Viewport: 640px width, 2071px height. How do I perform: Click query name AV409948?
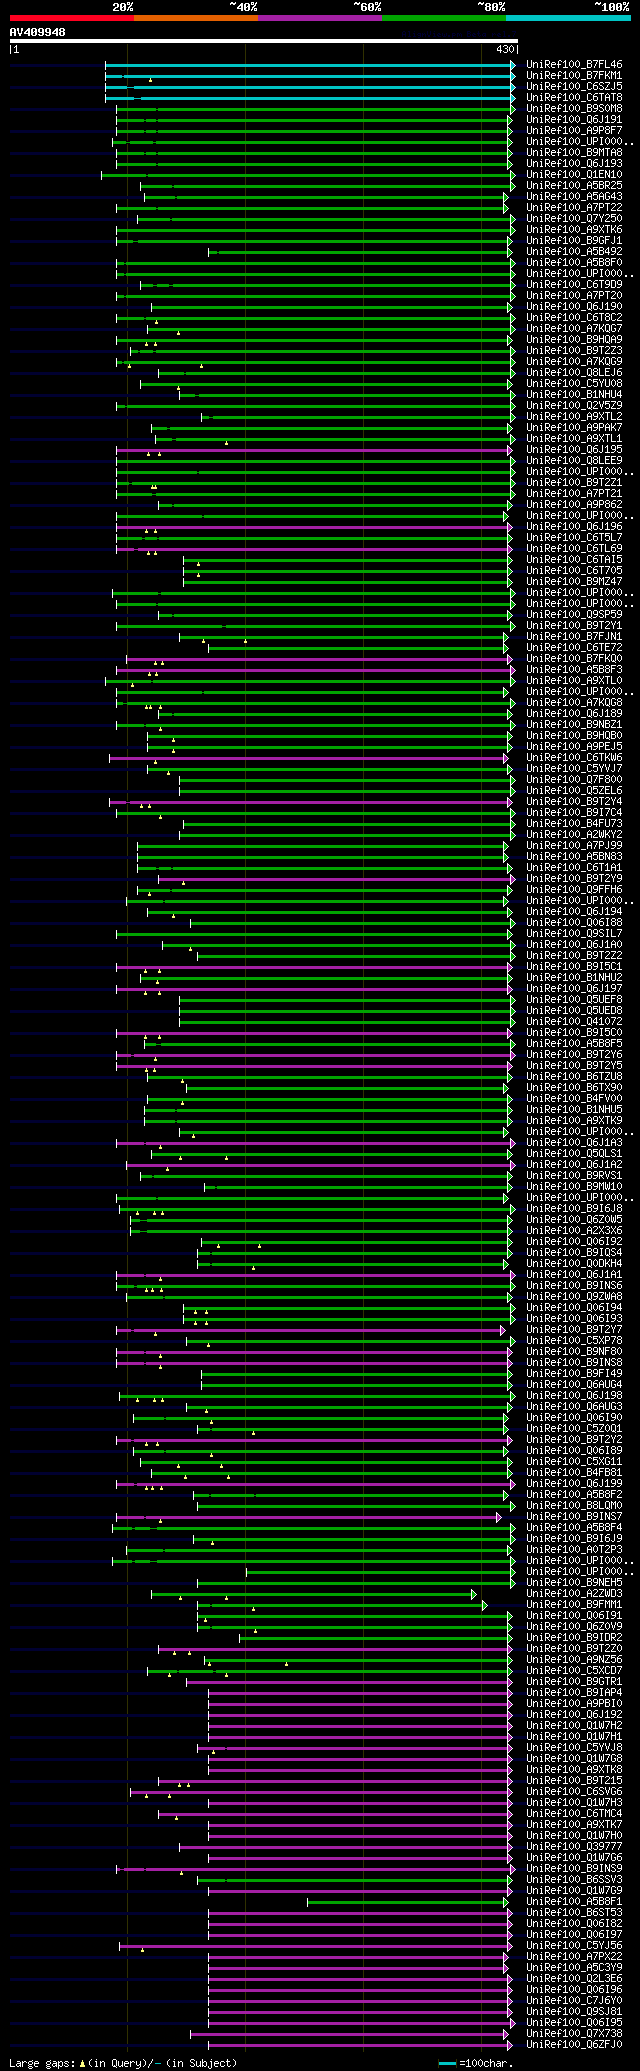[x=38, y=32]
